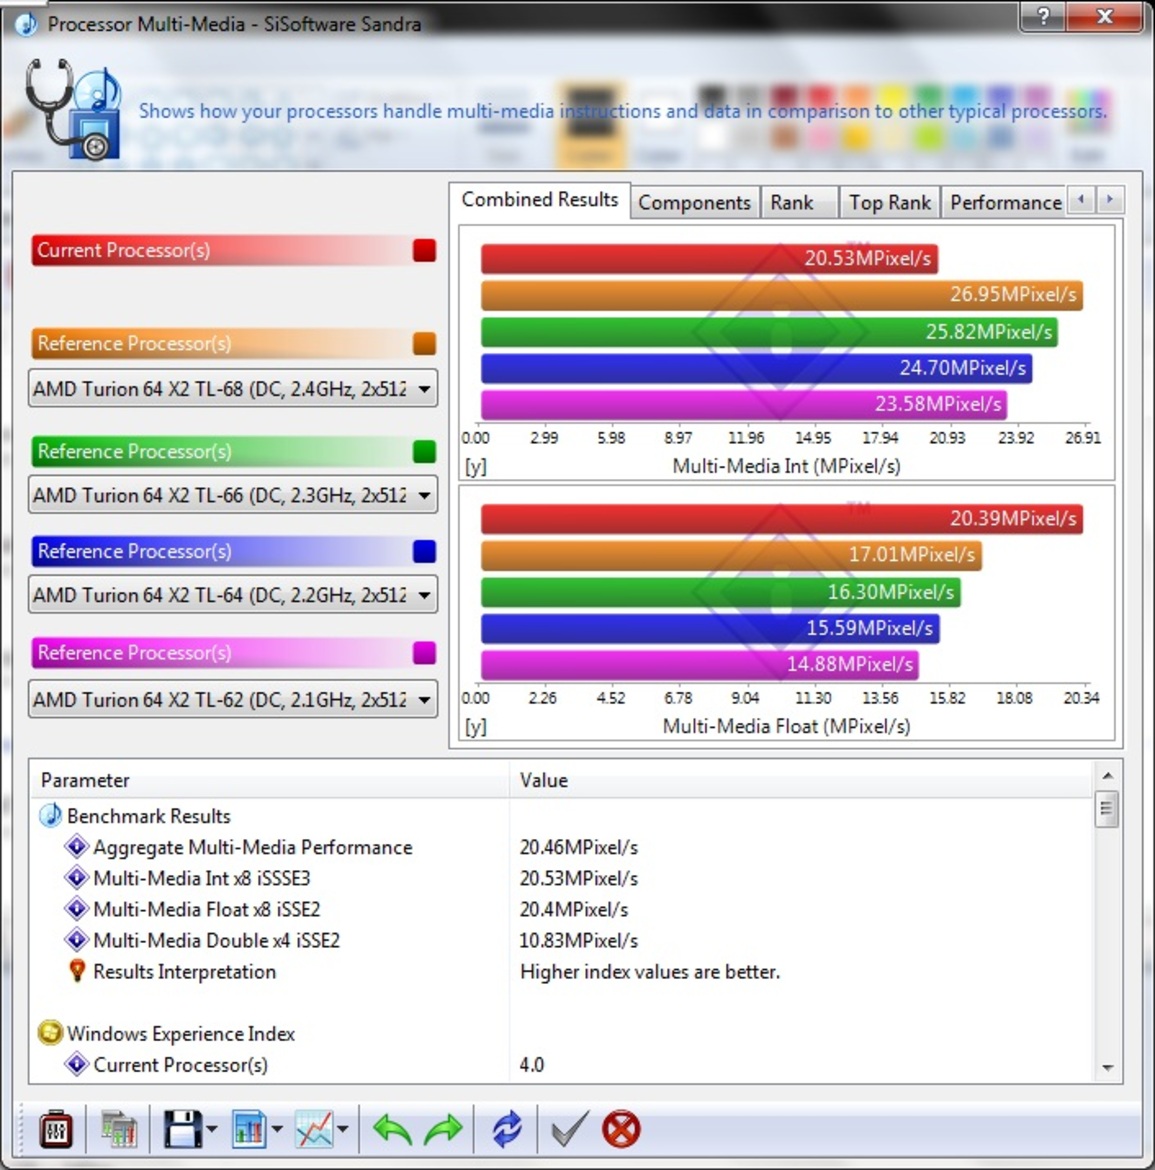Image resolution: width=1155 pixels, height=1170 pixels.
Task: Click the red 20.53MPixel/s bar
Action: pyautogui.click(x=710, y=259)
